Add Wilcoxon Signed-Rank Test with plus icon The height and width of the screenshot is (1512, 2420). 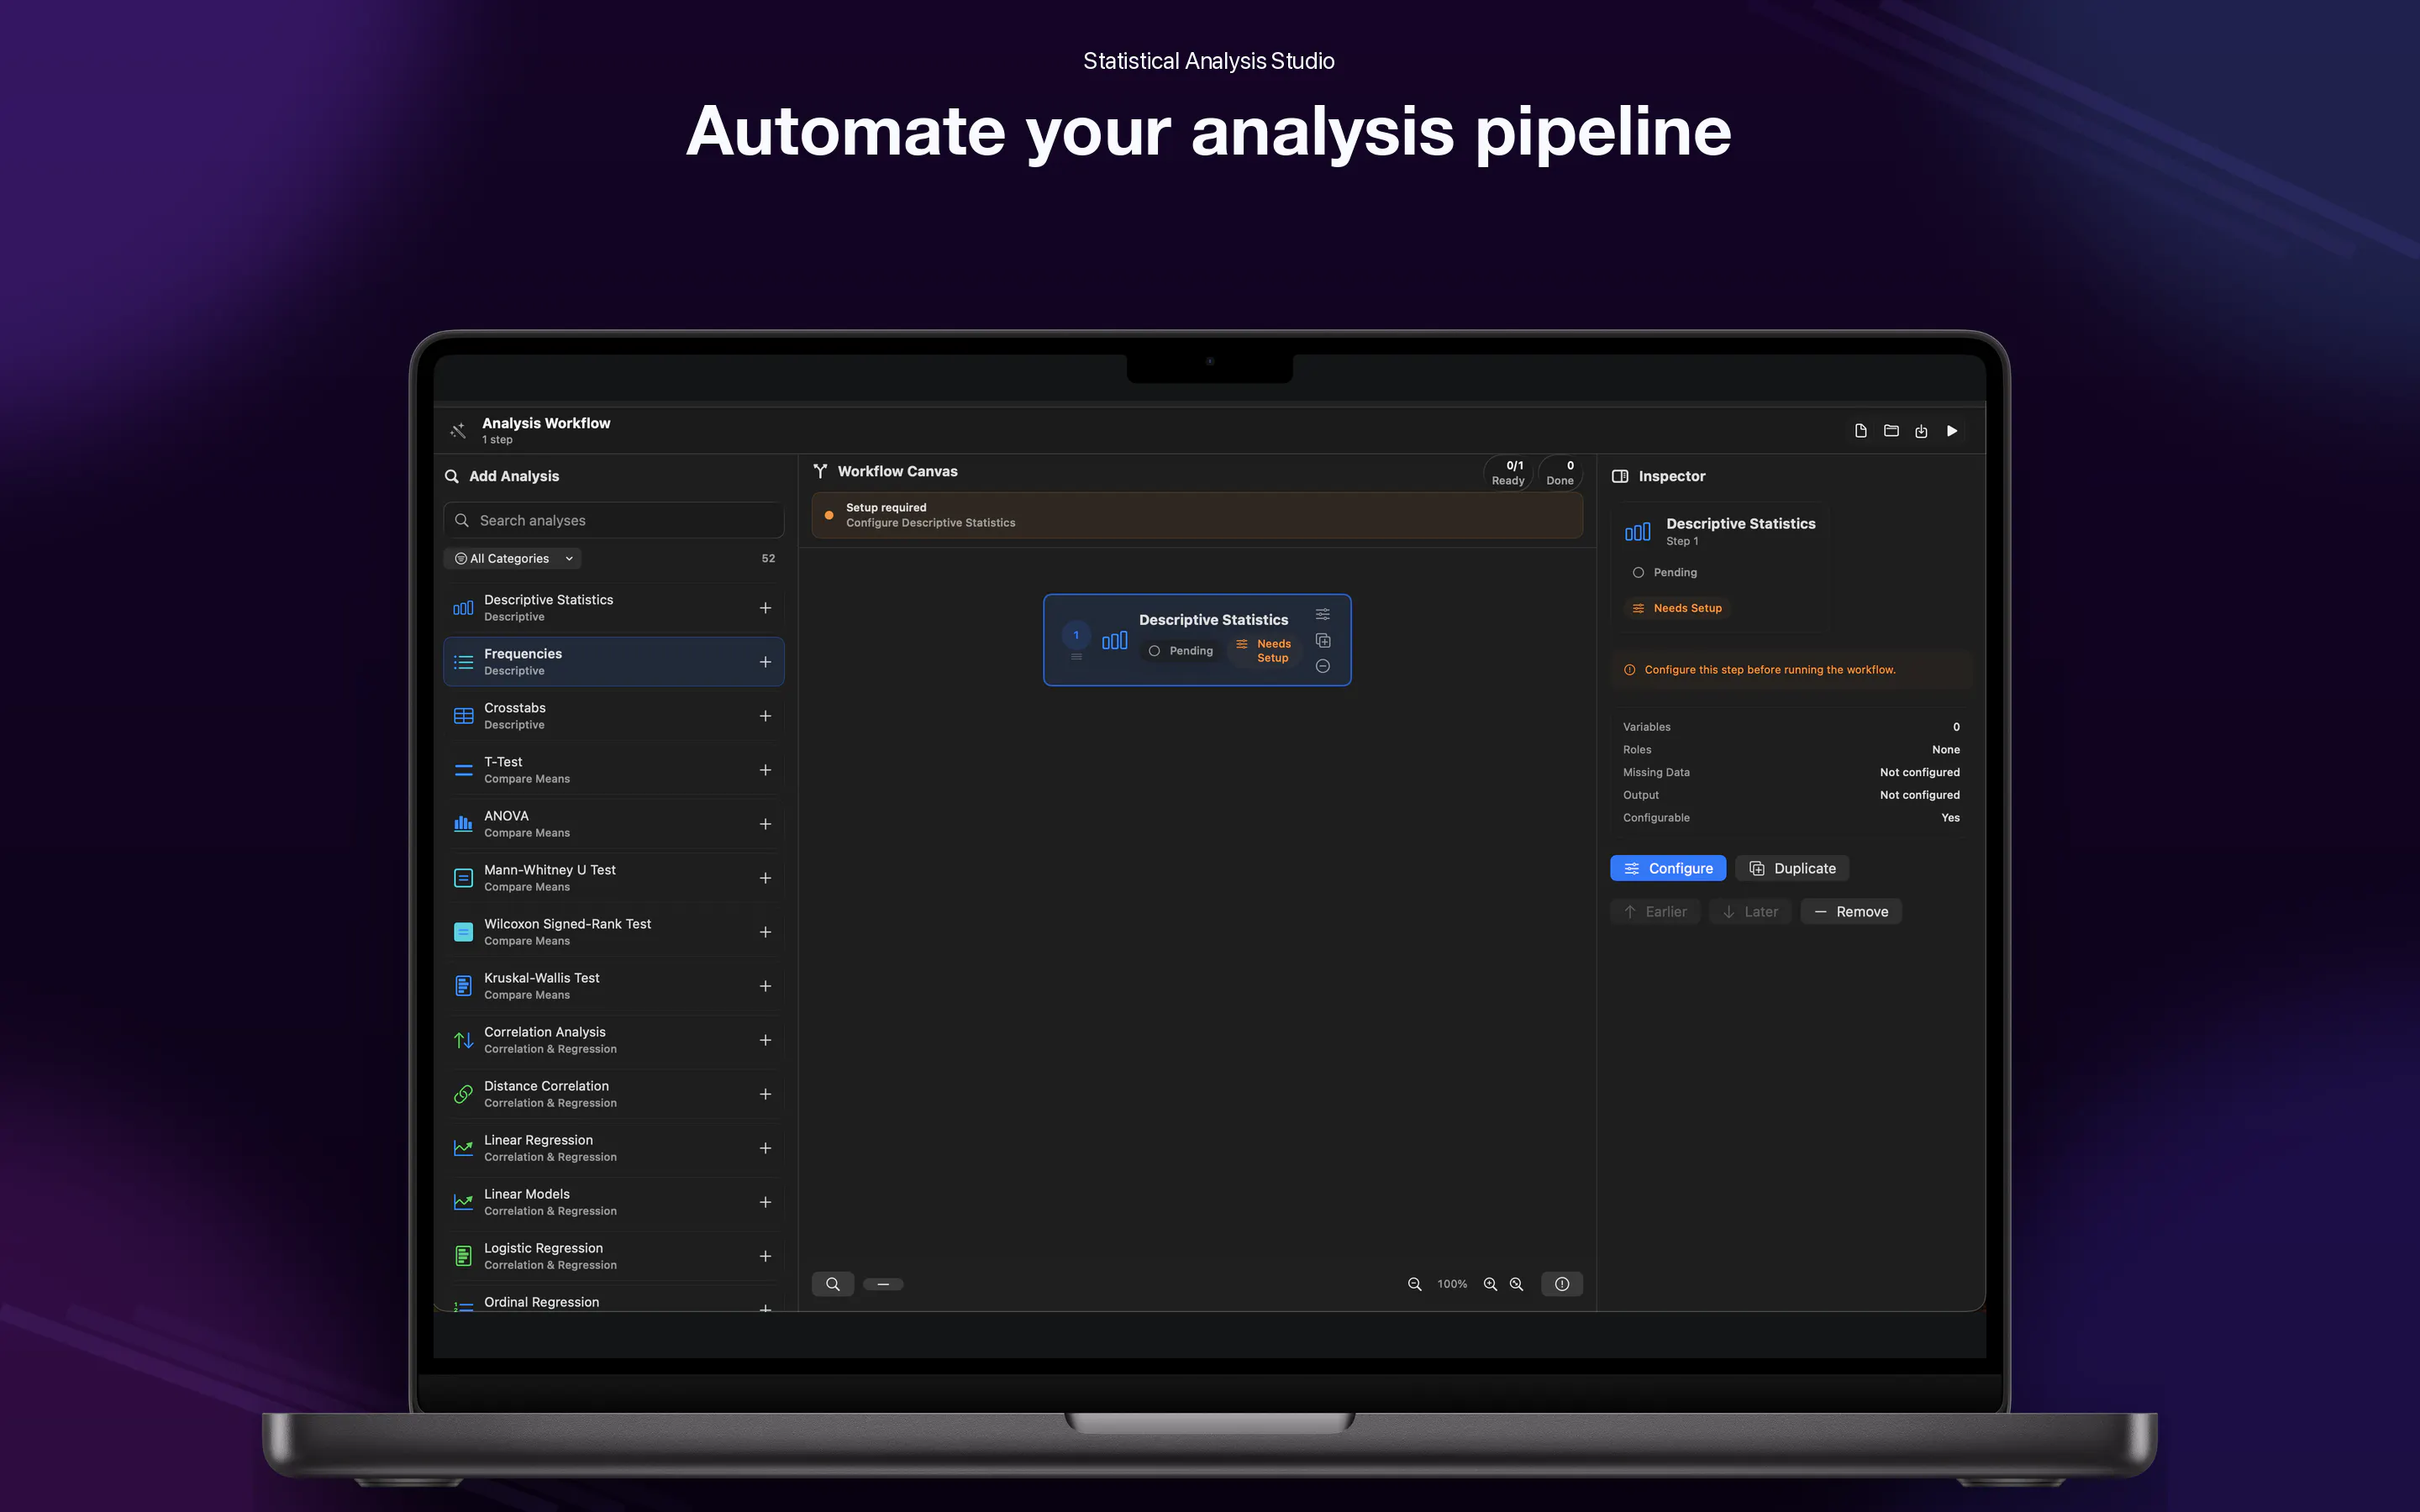pyautogui.click(x=765, y=932)
